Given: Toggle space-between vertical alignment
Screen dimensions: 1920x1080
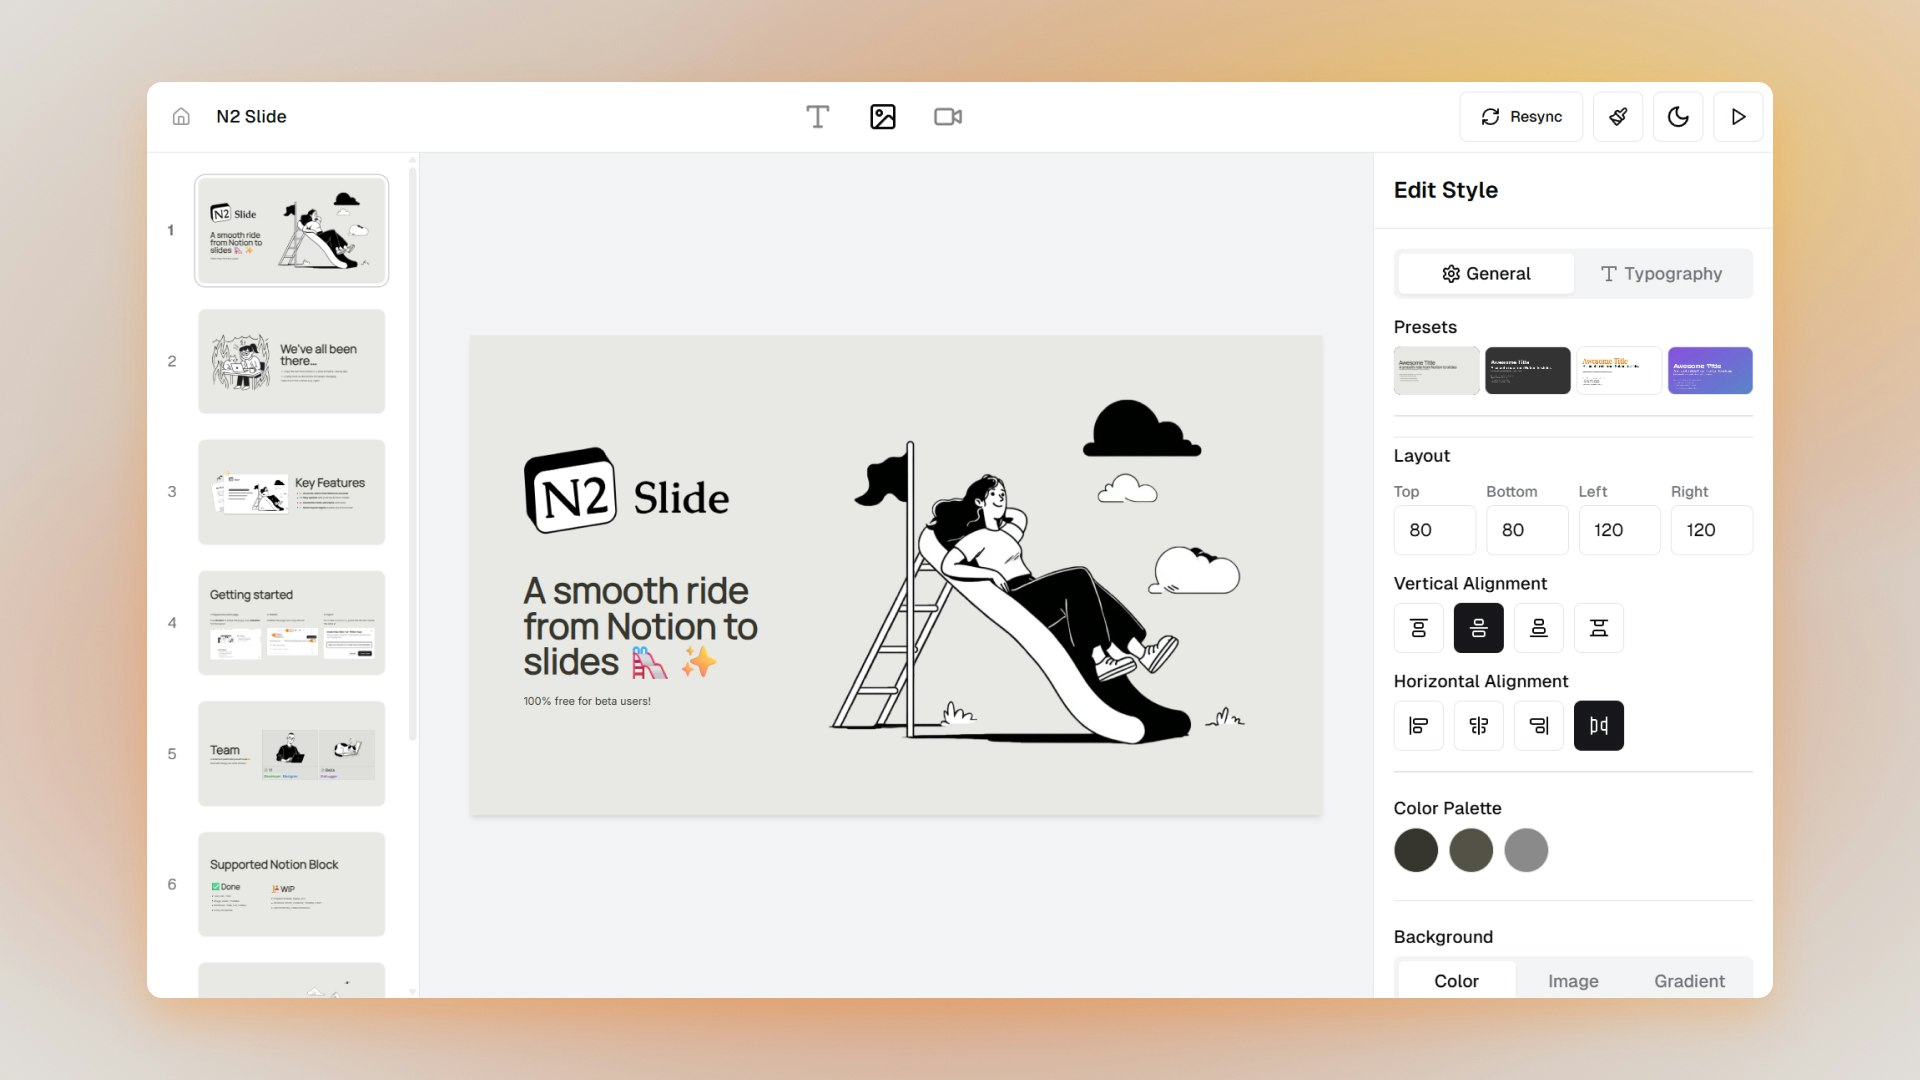Looking at the screenshot, I should 1599,627.
